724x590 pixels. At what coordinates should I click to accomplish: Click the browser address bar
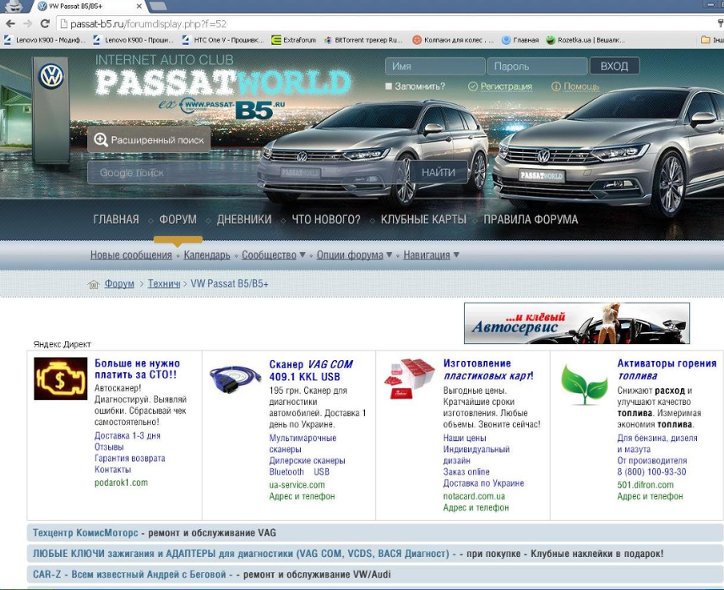388,24
